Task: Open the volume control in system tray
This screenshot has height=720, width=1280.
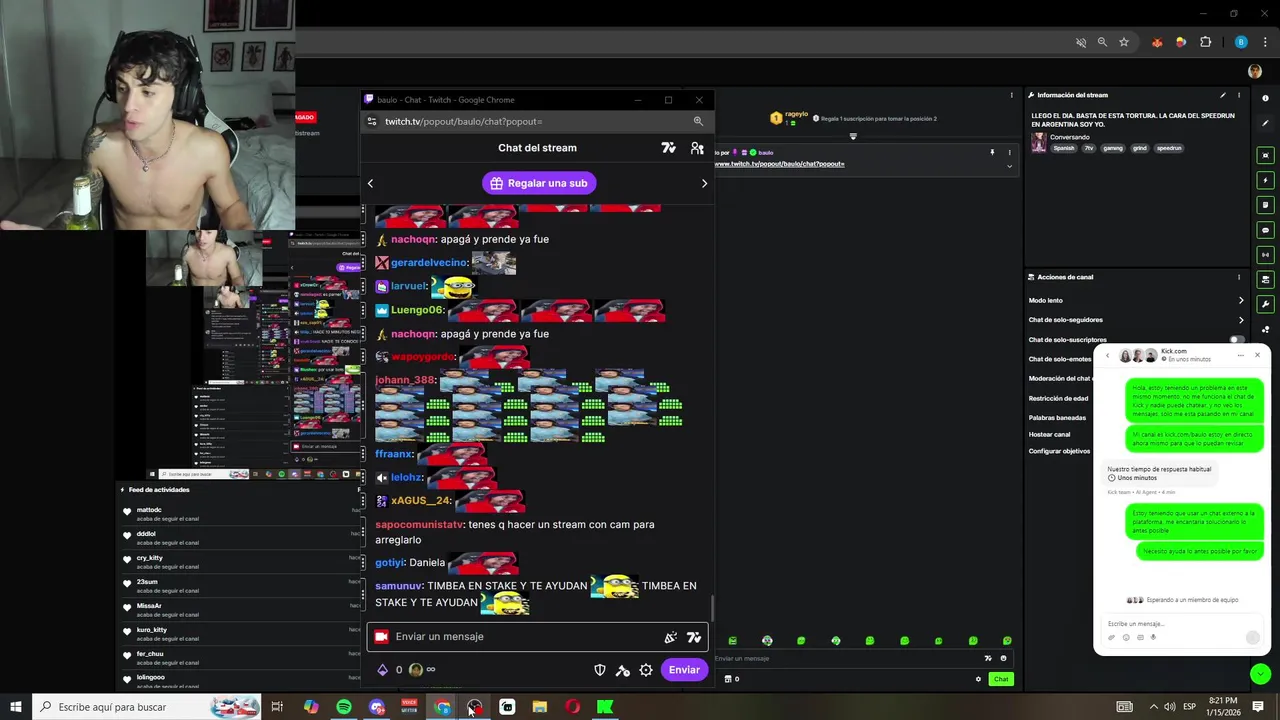Action: [x=1169, y=707]
